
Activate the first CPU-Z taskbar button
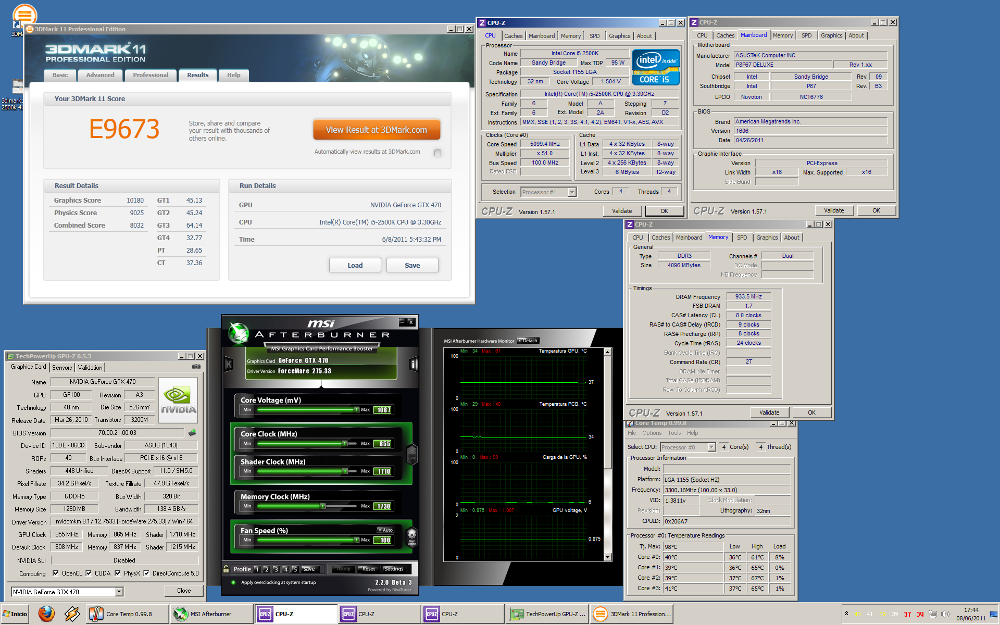295,614
